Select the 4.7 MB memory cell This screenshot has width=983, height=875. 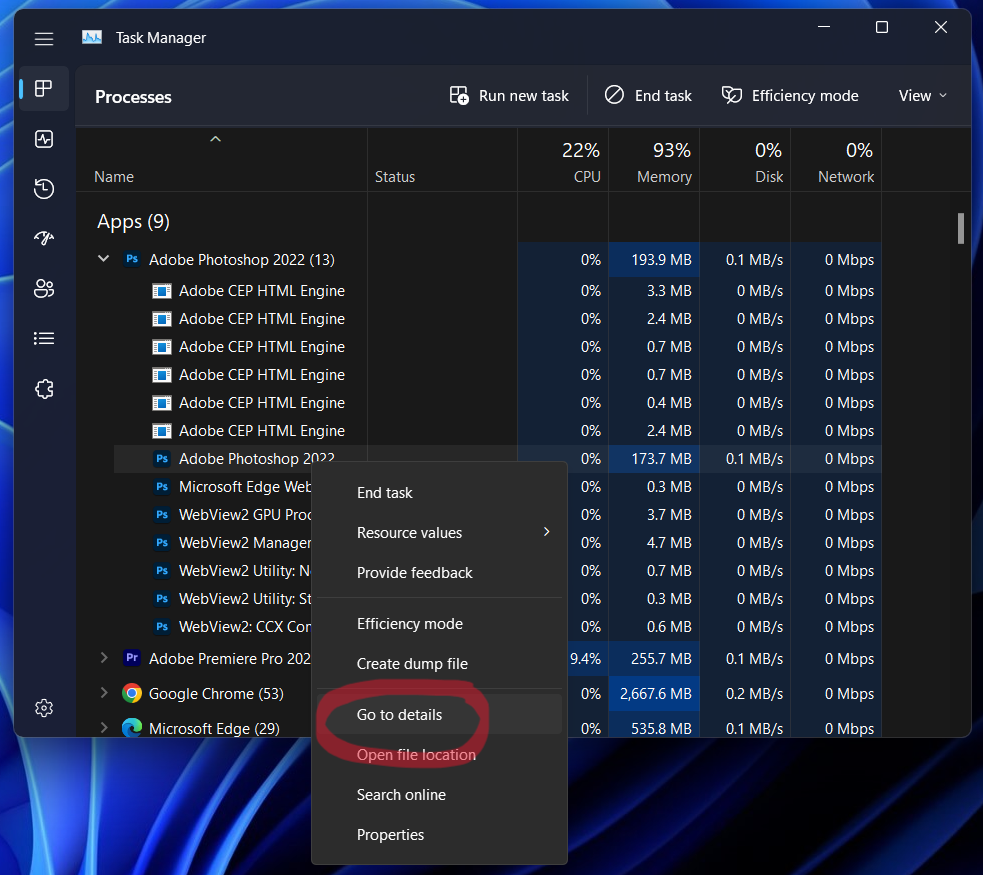tap(654, 543)
